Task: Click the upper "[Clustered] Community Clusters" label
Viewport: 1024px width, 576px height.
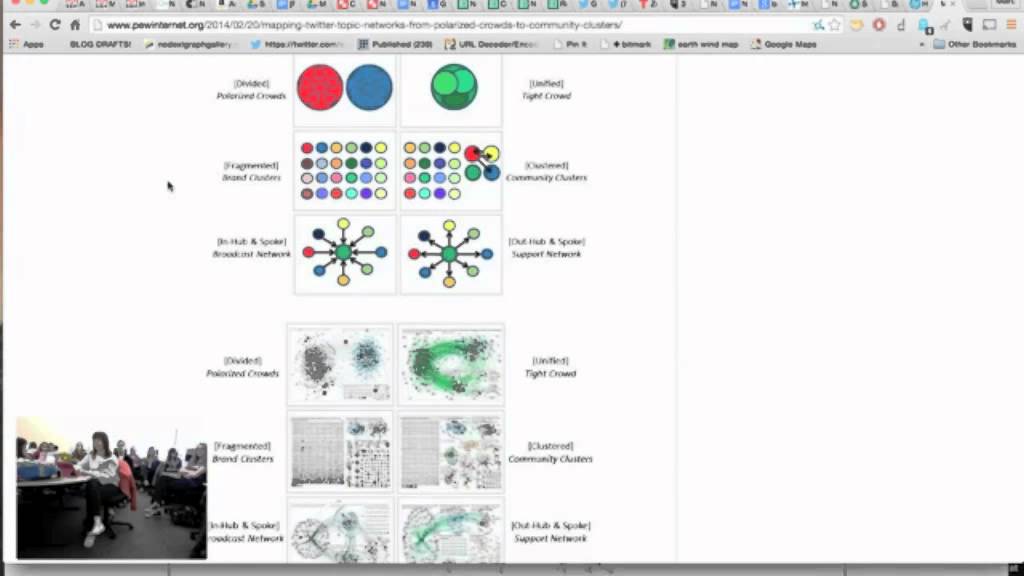Action: tap(547, 172)
